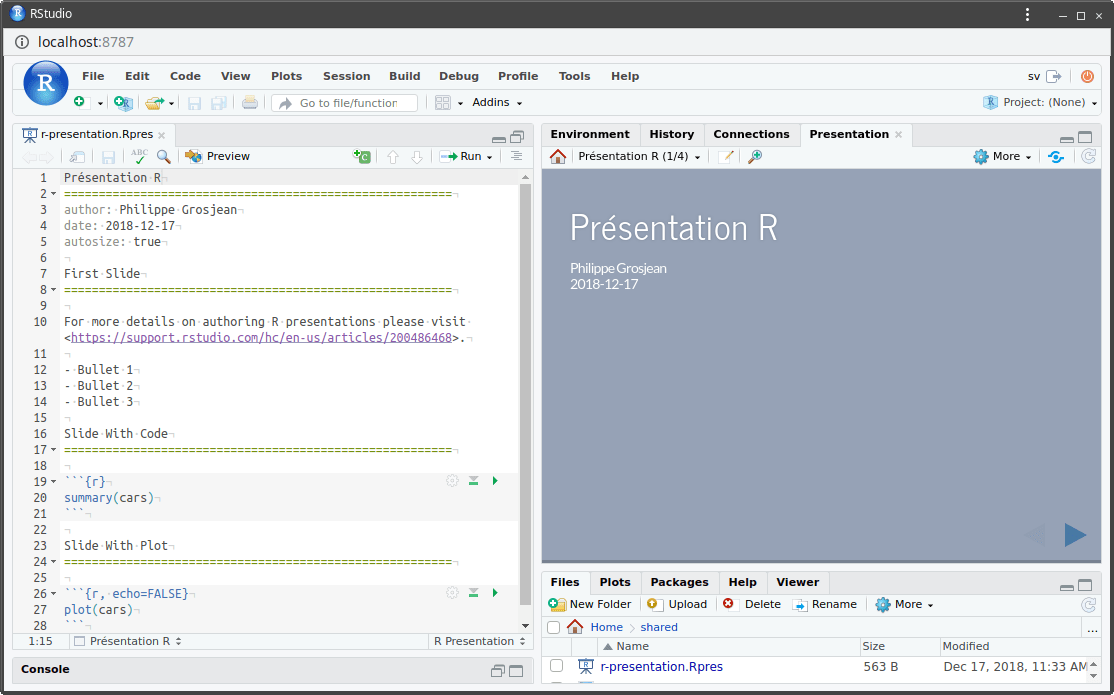1114x695 pixels.
Task: Open the section jump menu in status bar
Action: [129, 641]
